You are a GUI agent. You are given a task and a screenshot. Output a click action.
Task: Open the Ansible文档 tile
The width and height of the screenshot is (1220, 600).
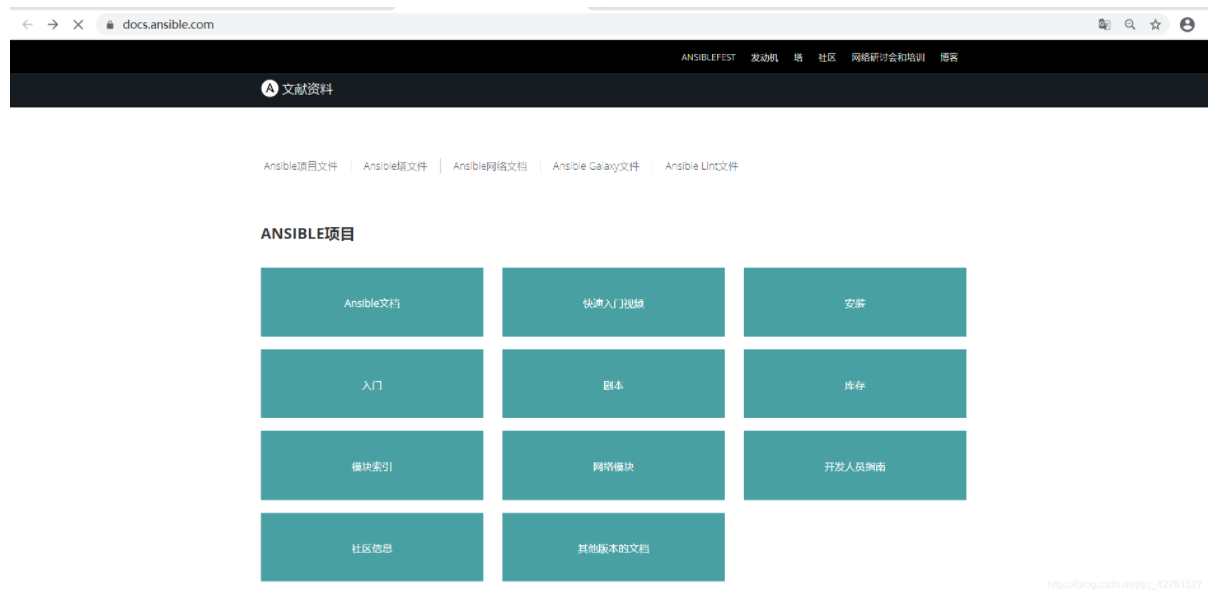(x=372, y=302)
